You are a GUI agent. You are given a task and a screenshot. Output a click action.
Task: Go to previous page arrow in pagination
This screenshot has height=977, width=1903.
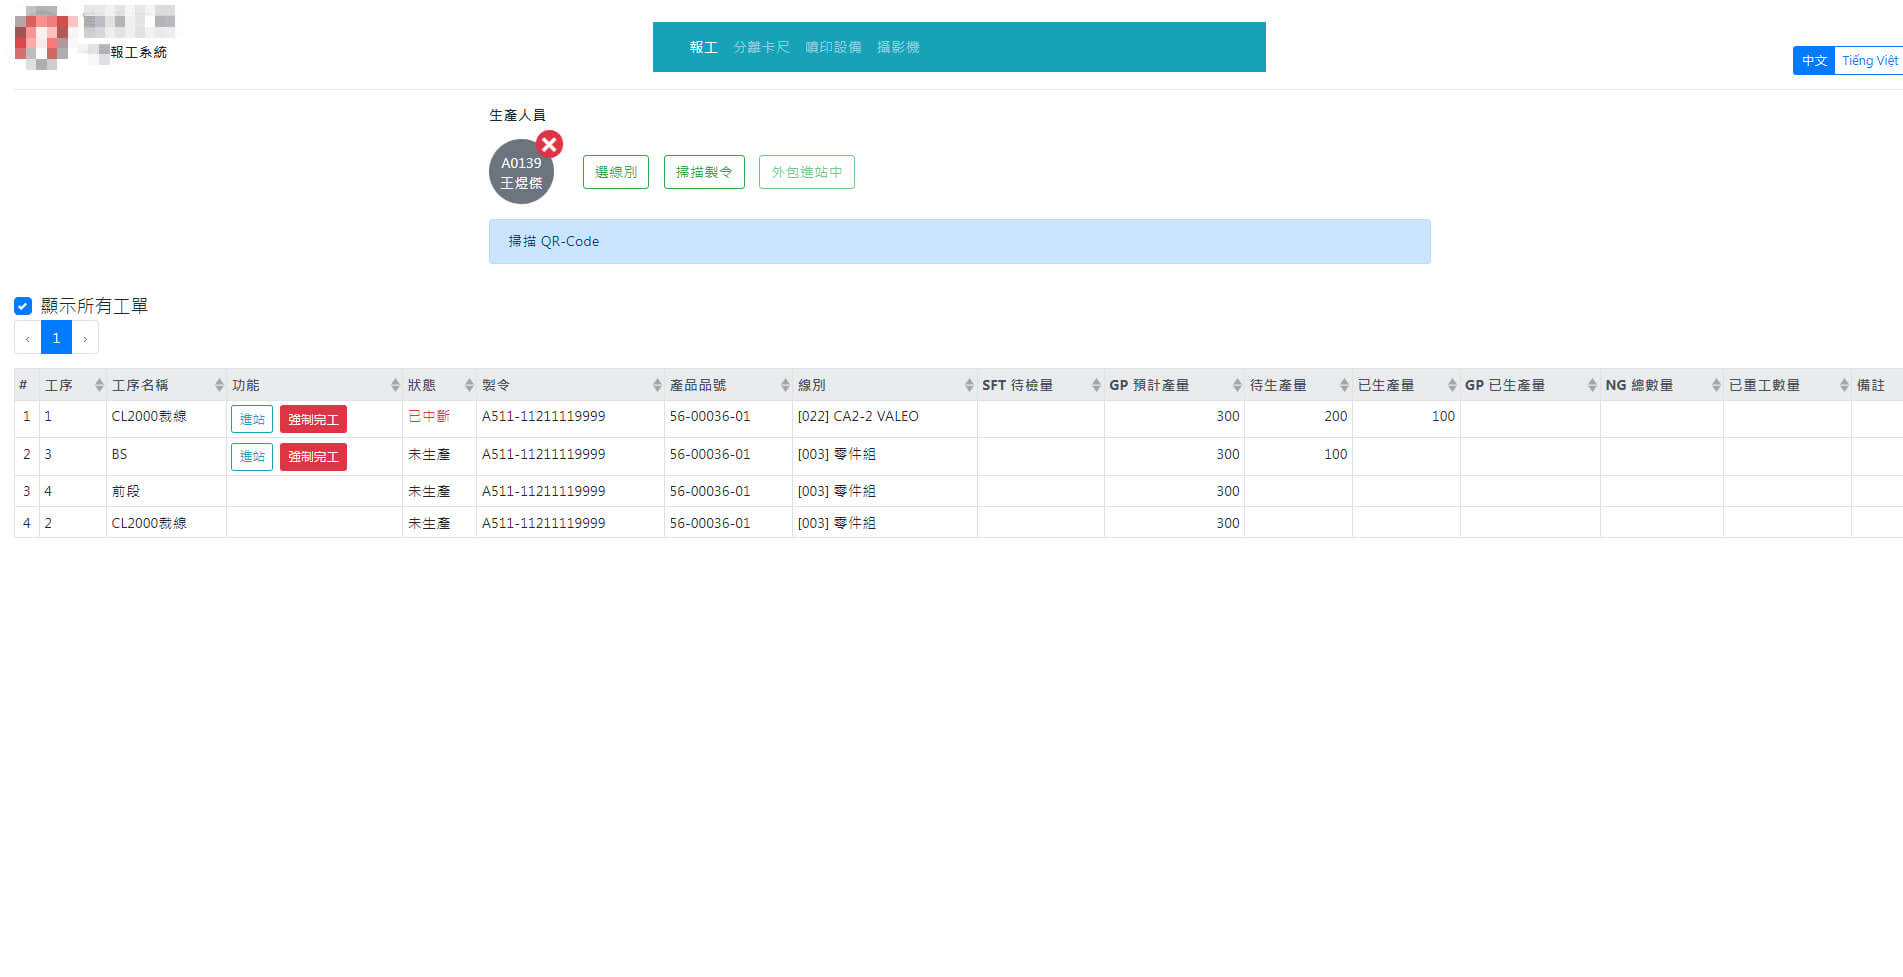27,339
